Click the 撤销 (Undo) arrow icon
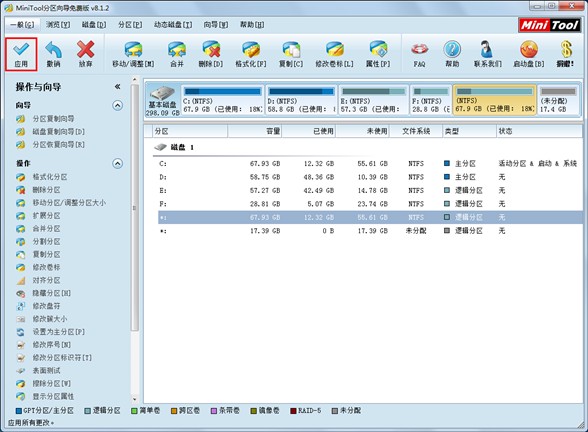The image size is (588, 432). [x=53, y=50]
